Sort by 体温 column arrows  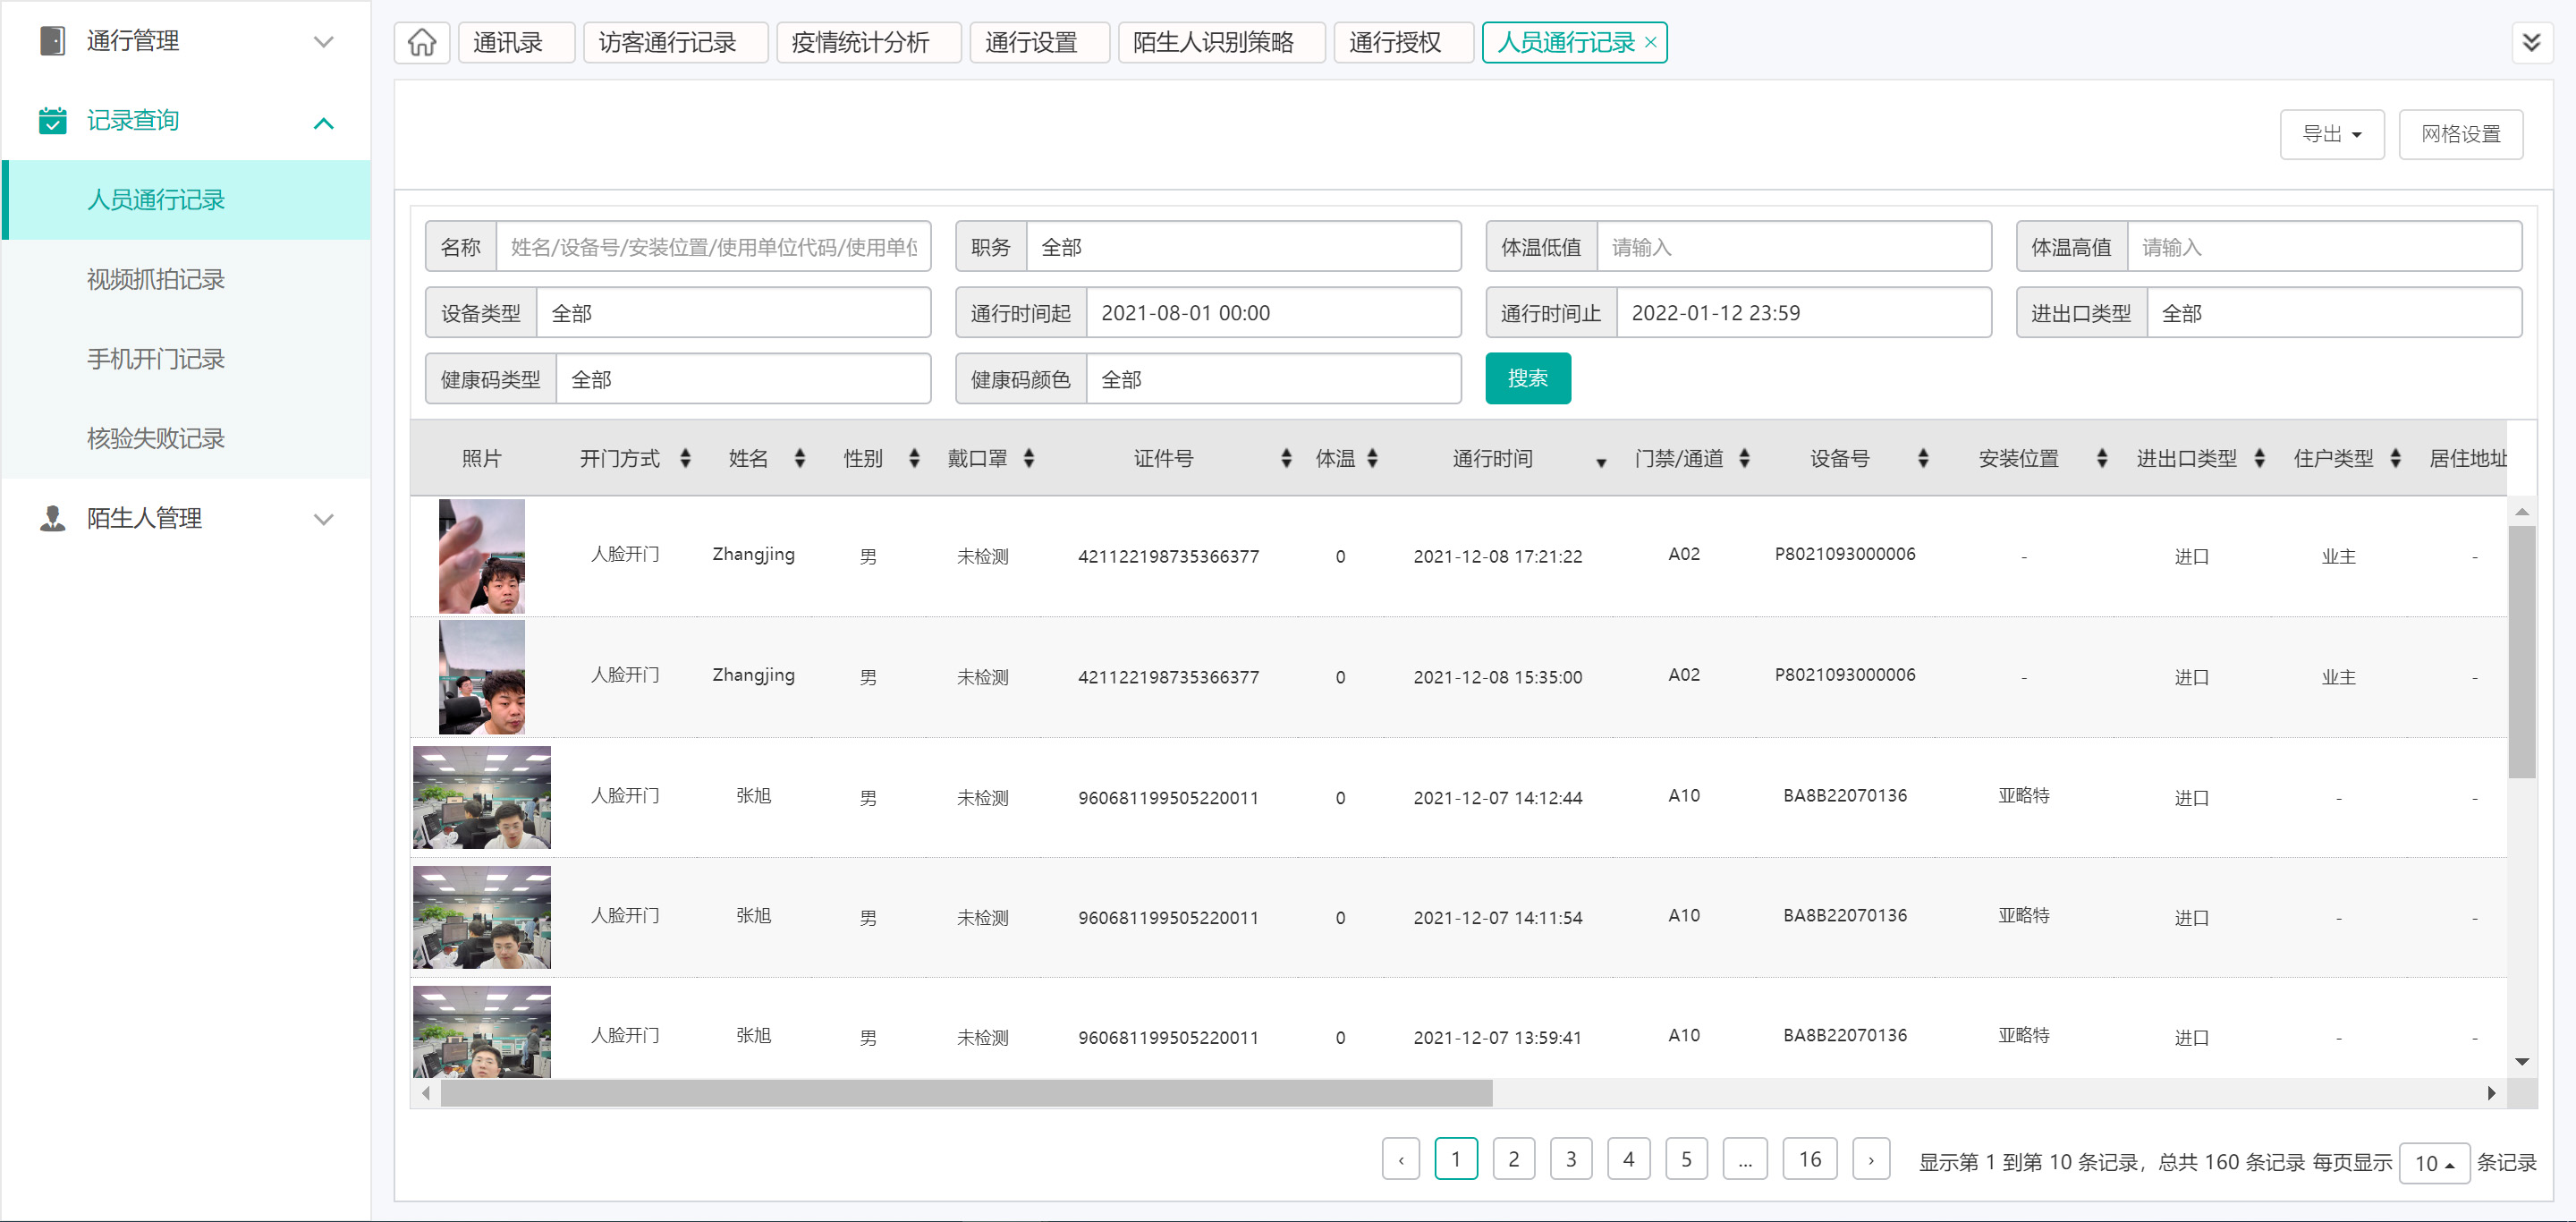[1372, 458]
